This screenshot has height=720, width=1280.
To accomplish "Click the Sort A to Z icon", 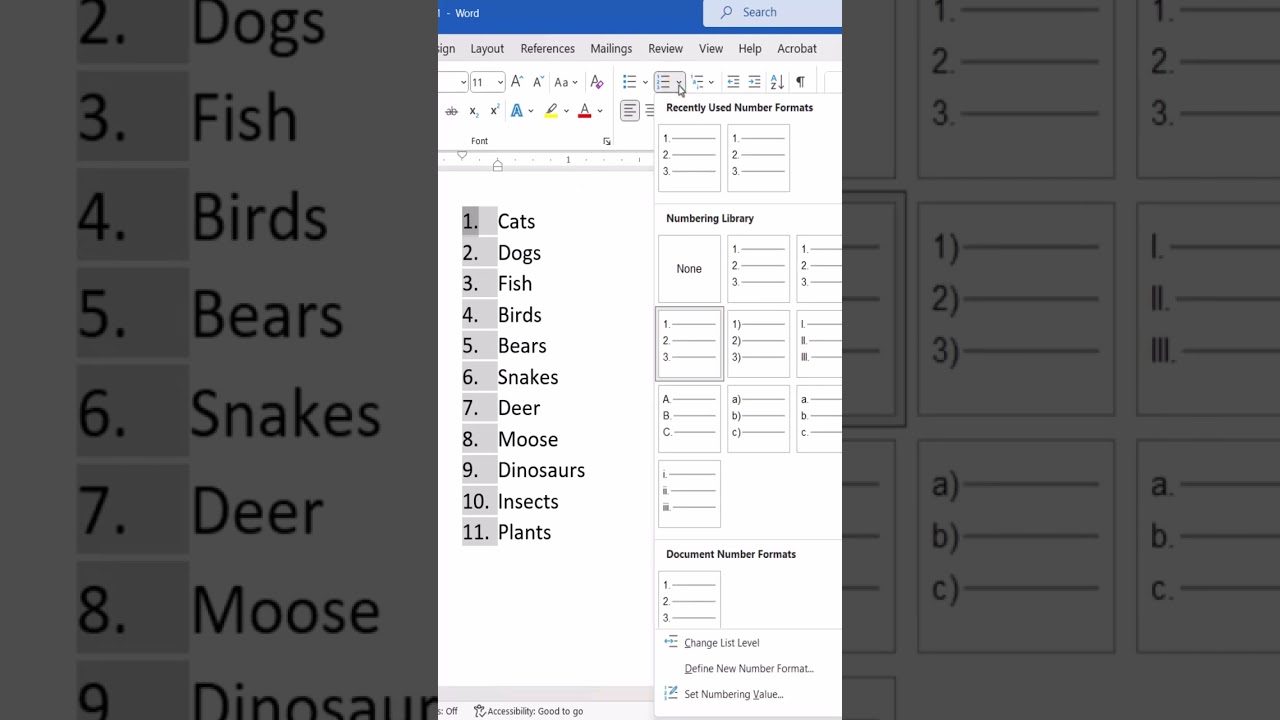I will click(777, 82).
